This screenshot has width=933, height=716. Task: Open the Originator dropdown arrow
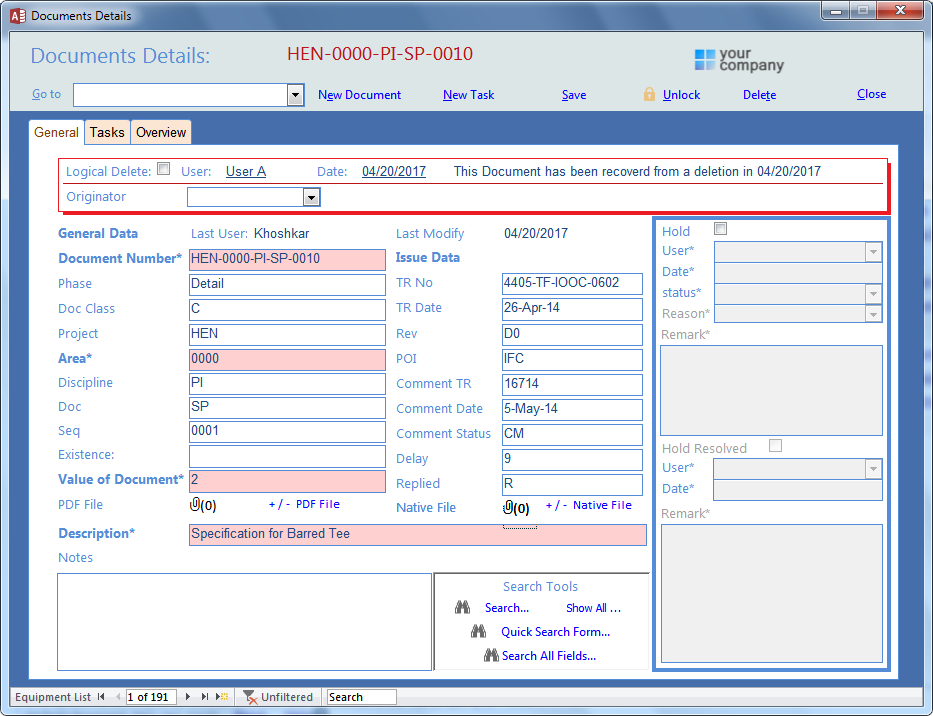(x=311, y=197)
